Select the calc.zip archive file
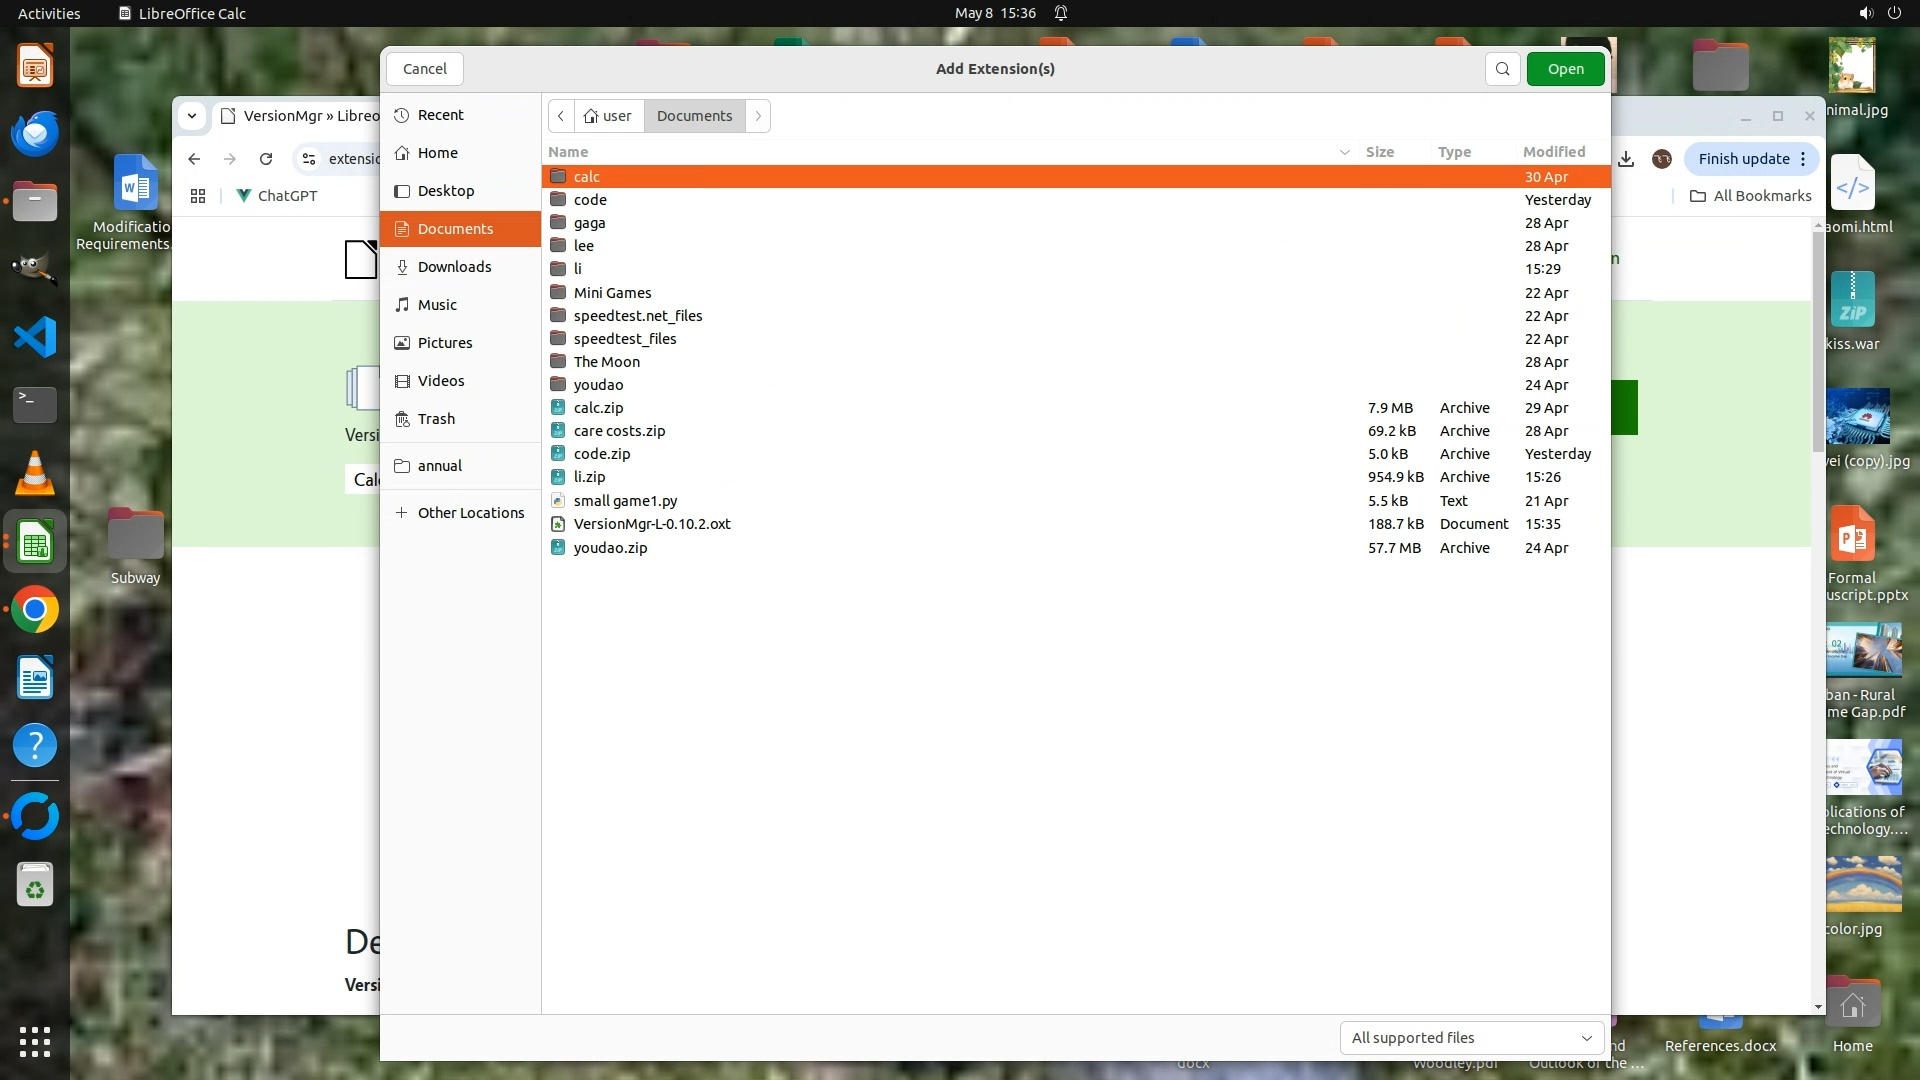The image size is (1920, 1080). click(598, 408)
